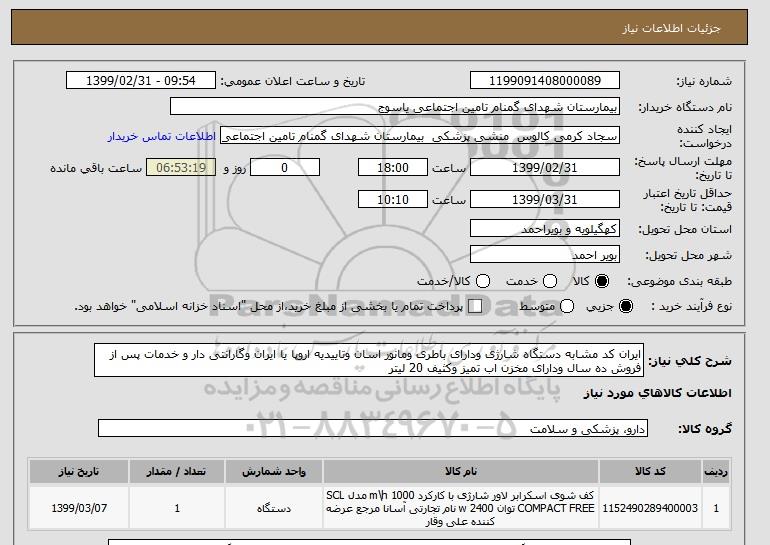The image size is (770, 545).
Task: Choose the جزیی purchase type radio
Action: click(626, 306)
